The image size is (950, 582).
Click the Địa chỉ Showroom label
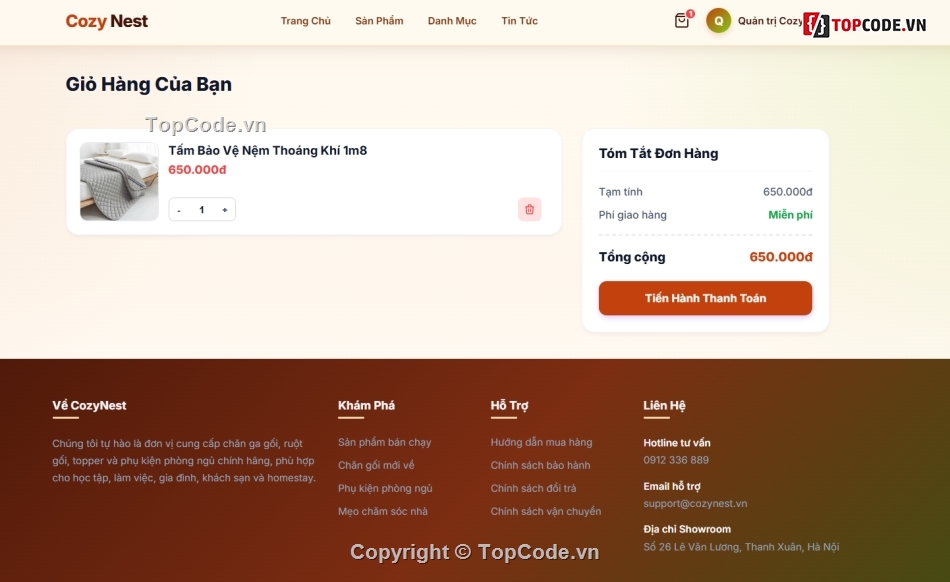coord(687,529)
